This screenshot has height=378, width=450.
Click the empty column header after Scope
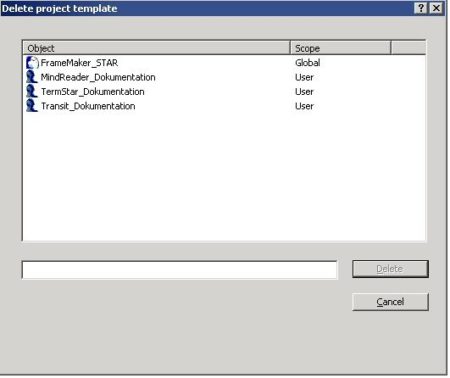(408, 48)
